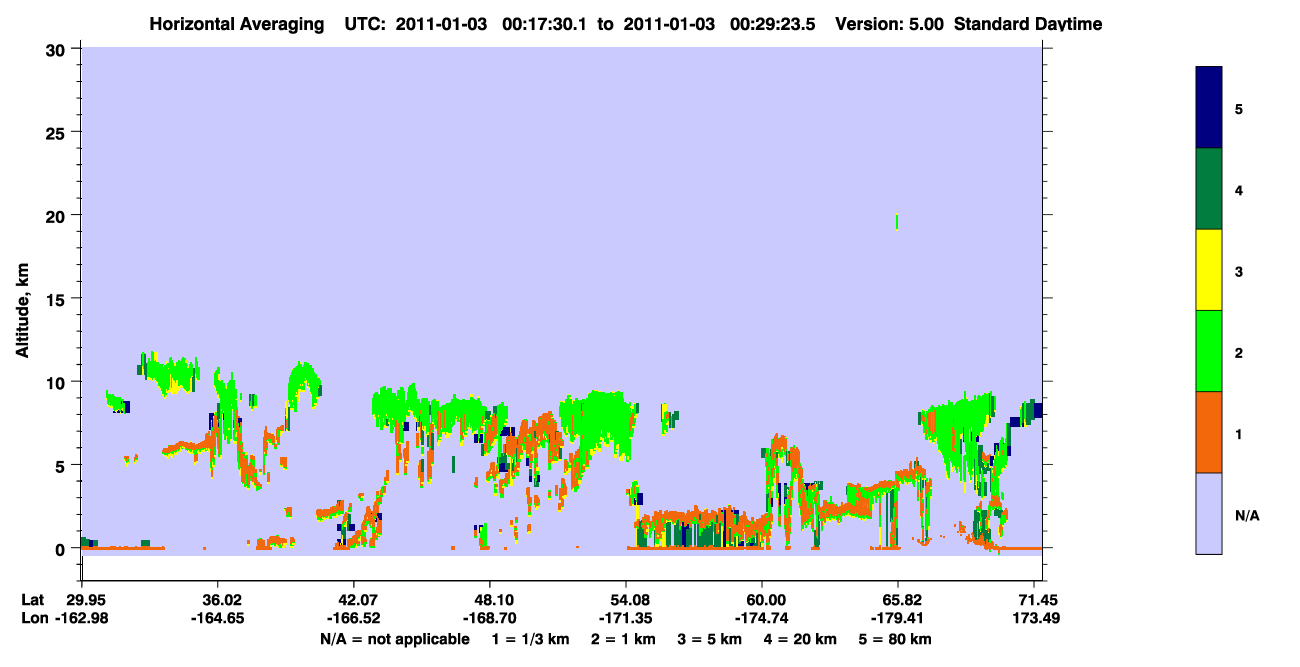The width and height of the screenshot is (1300, 667).
Task: Click the longitude value '-179.41'
Action: point(898,618)
